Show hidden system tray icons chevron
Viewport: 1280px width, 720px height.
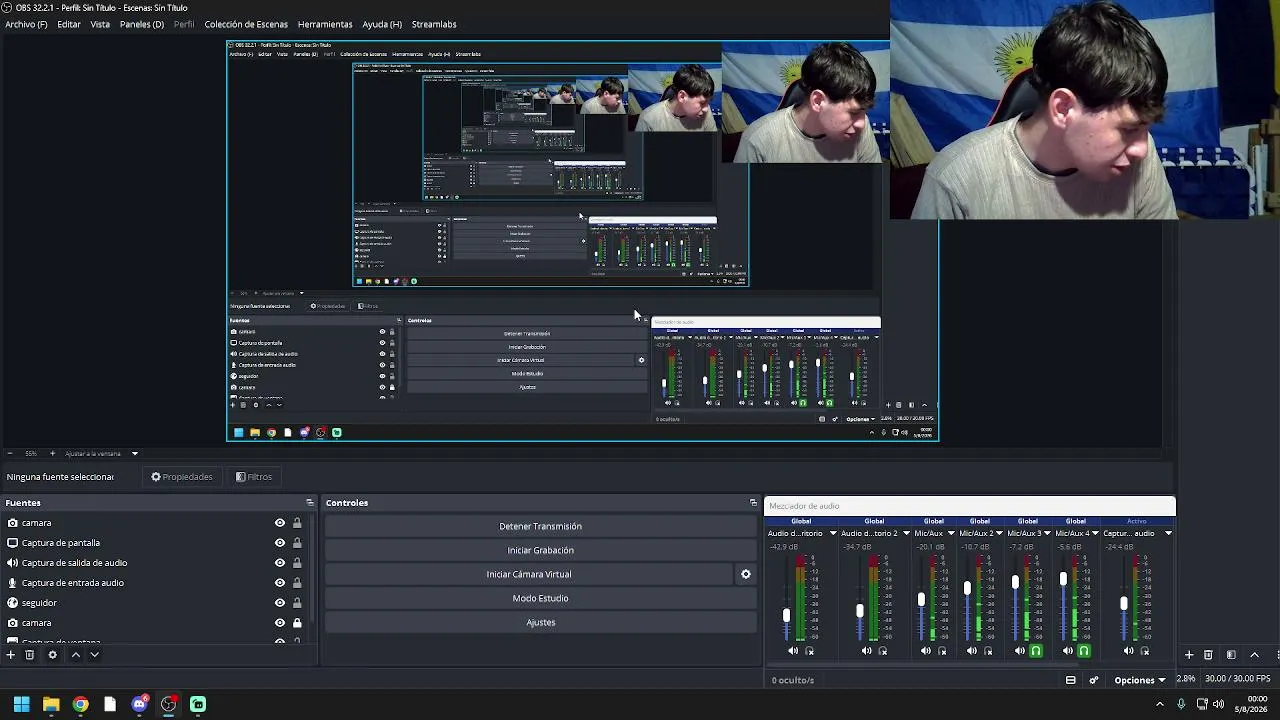click(1160, 704)
